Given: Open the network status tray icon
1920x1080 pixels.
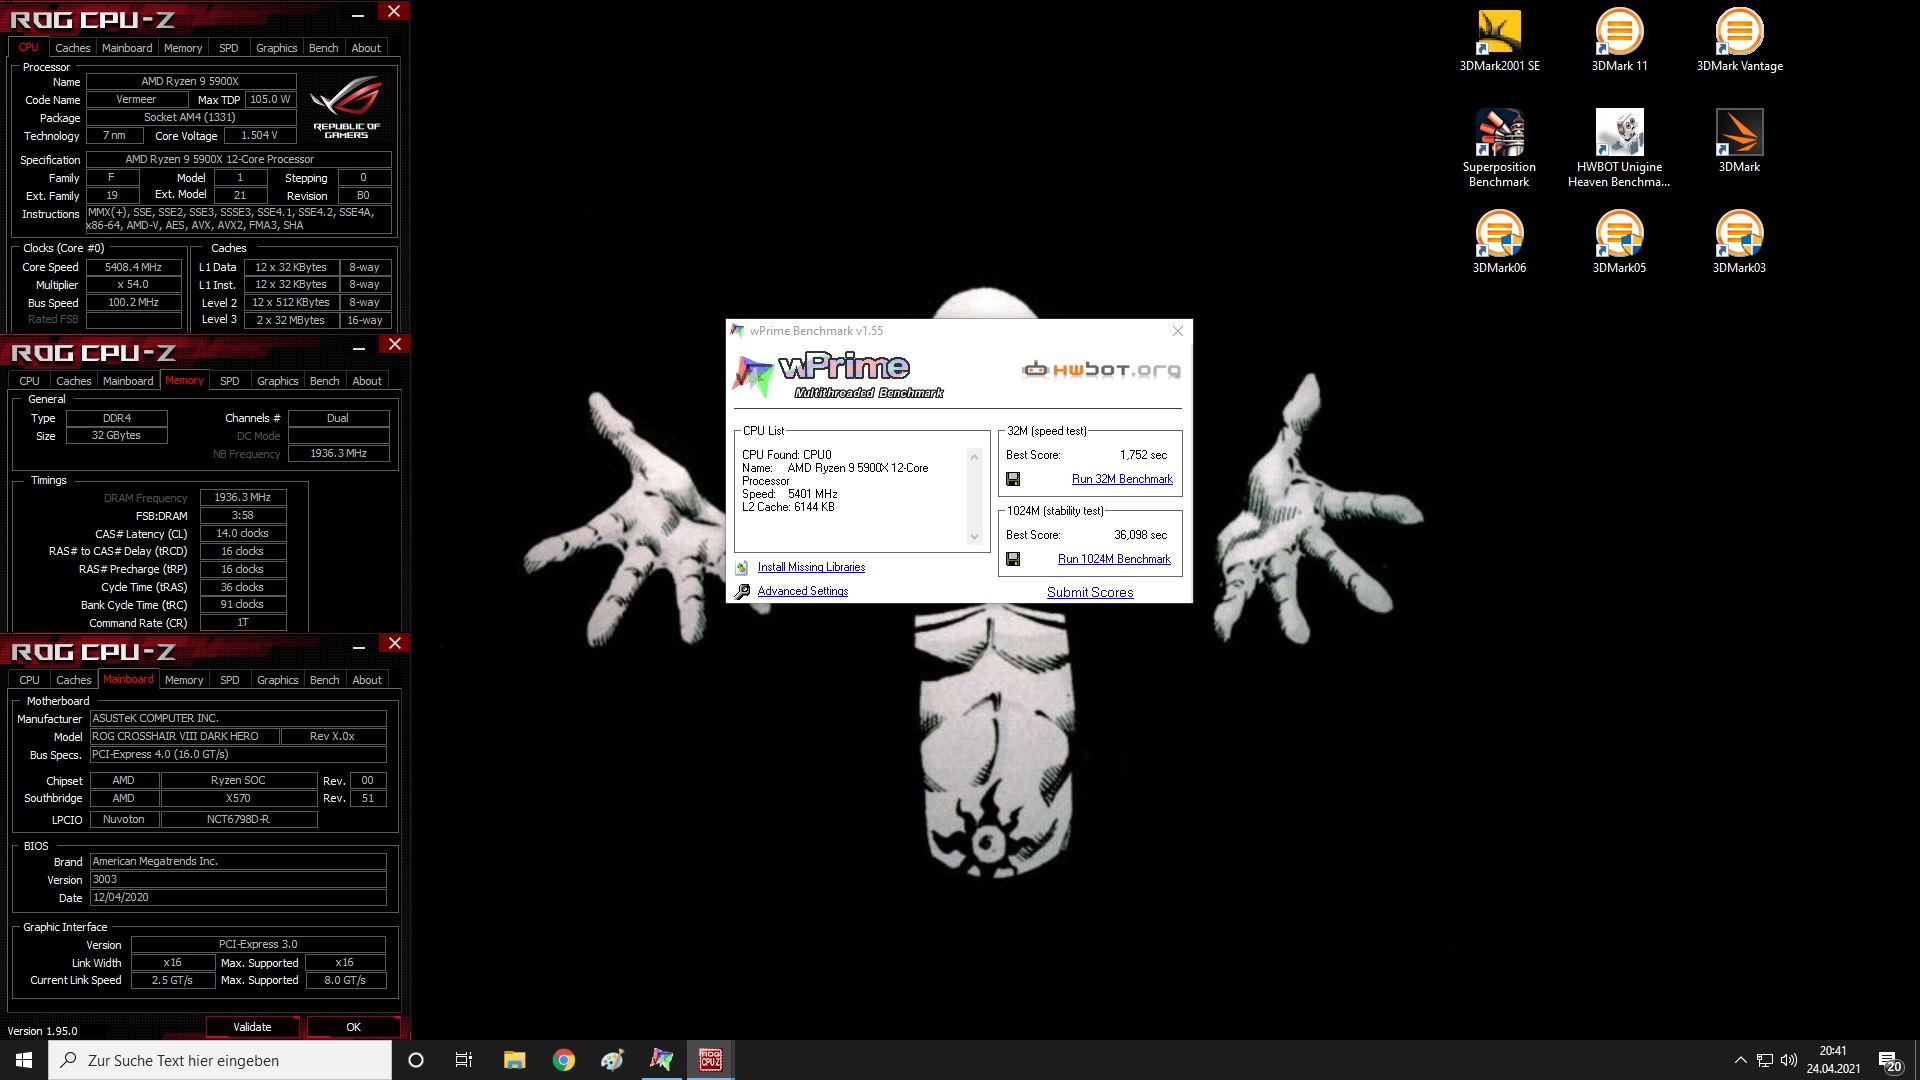Looking at the screenshot, I should tap(1765, 1060).
